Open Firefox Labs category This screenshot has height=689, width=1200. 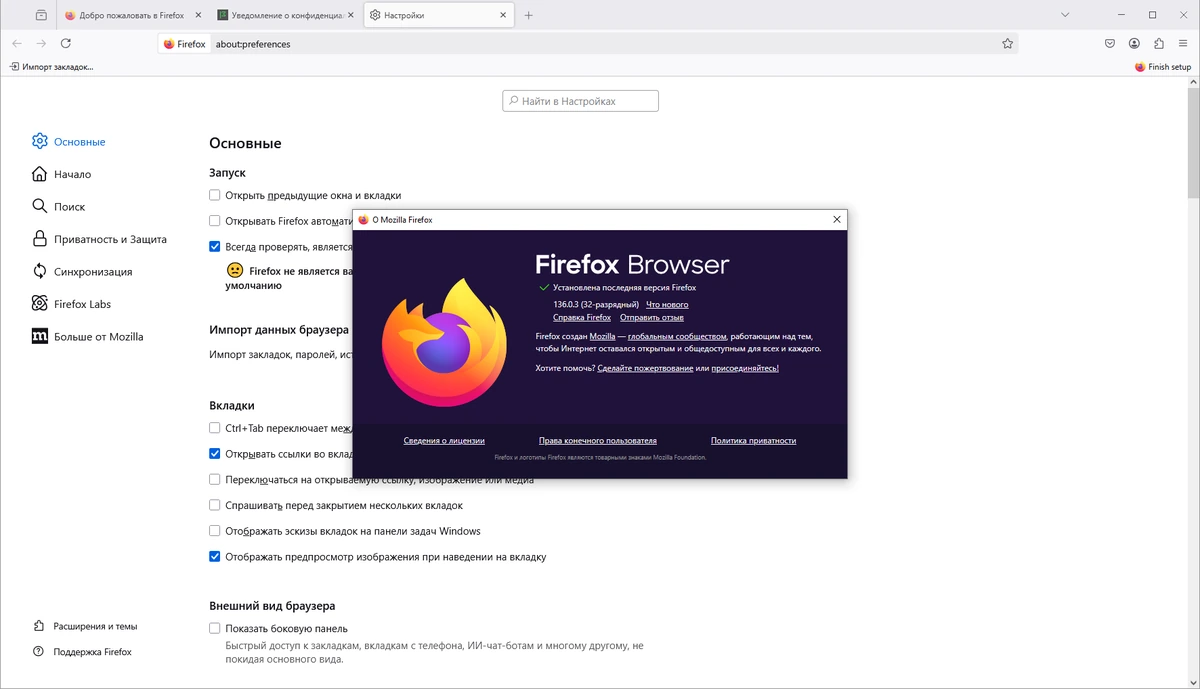[x=72, y=304]
